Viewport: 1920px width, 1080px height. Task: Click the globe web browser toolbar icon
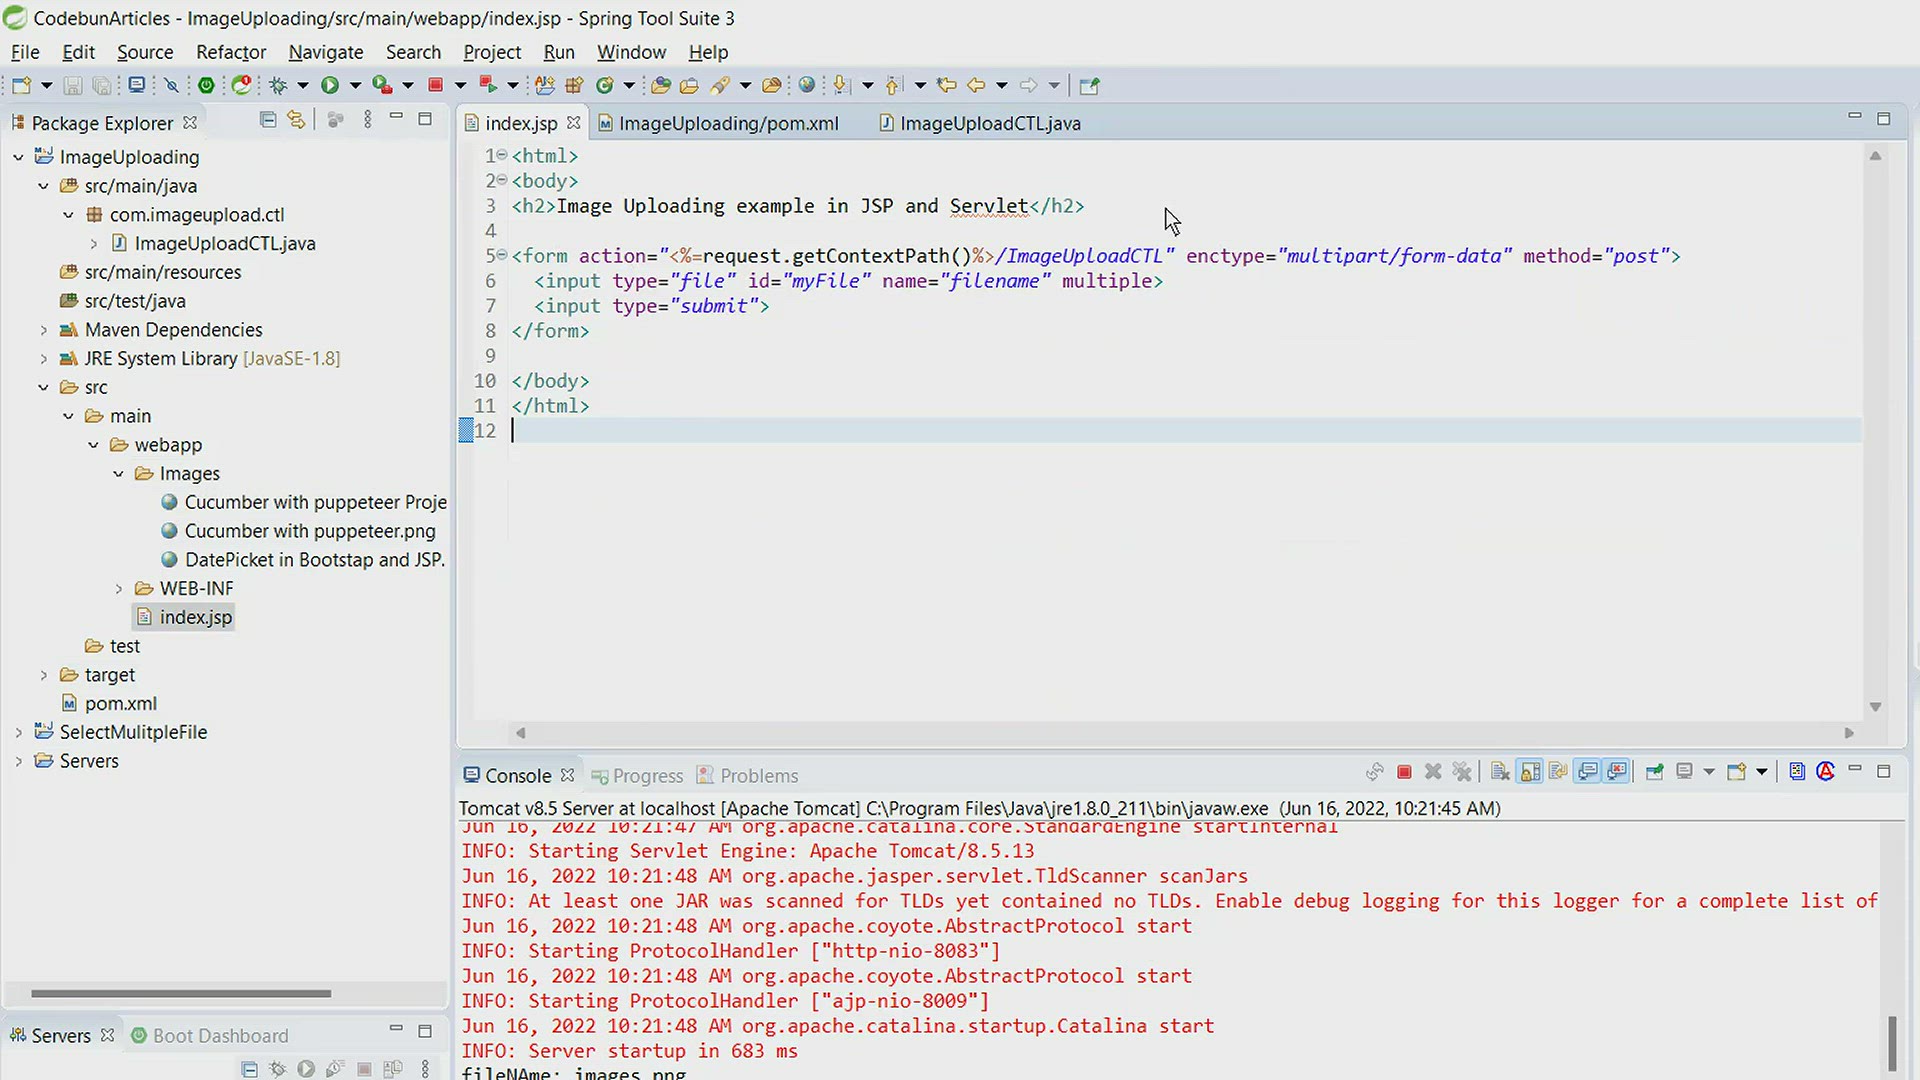click(x=806, y=86)
